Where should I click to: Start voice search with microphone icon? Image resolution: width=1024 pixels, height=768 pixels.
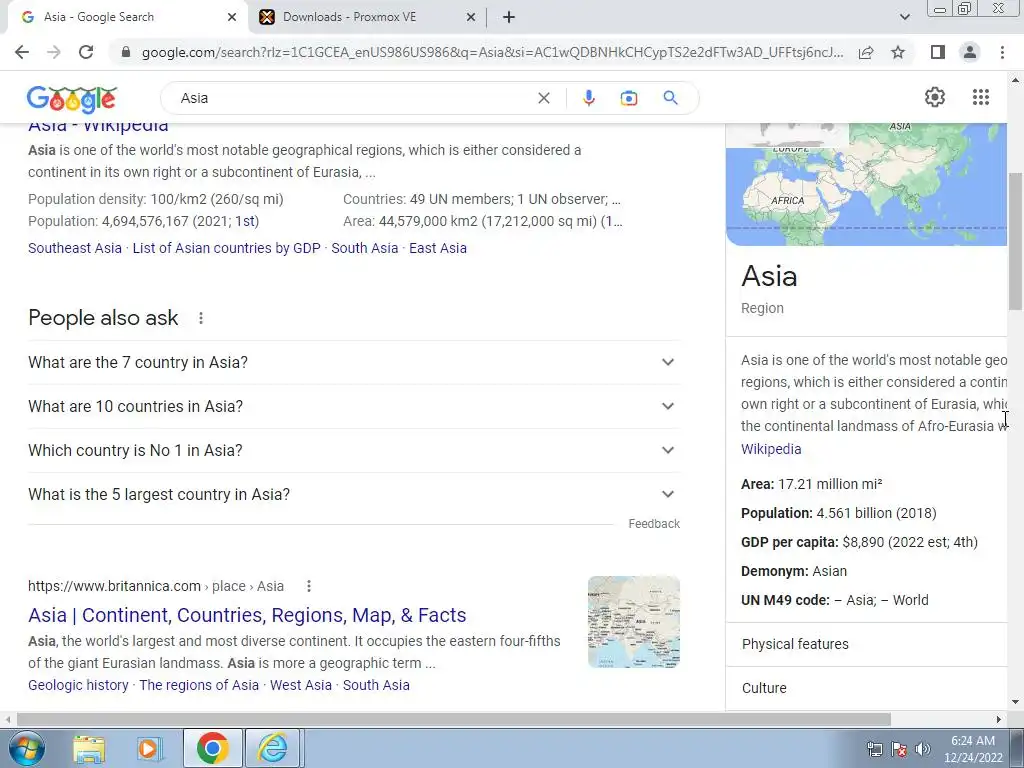[588, 98]
